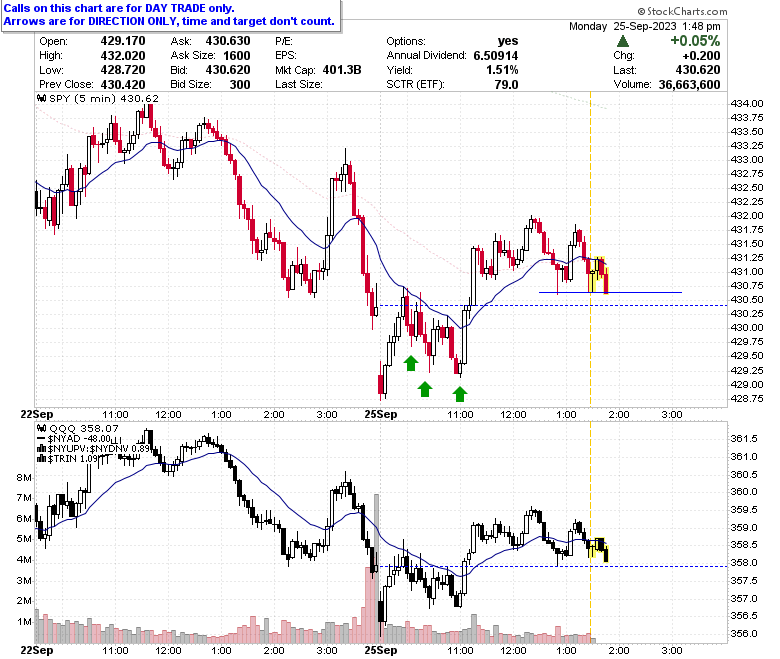The width and height of the screenshot is (780, 659).
Task: Click '22Sep' on the QQQ chart time axis
Action: point(37,650)
